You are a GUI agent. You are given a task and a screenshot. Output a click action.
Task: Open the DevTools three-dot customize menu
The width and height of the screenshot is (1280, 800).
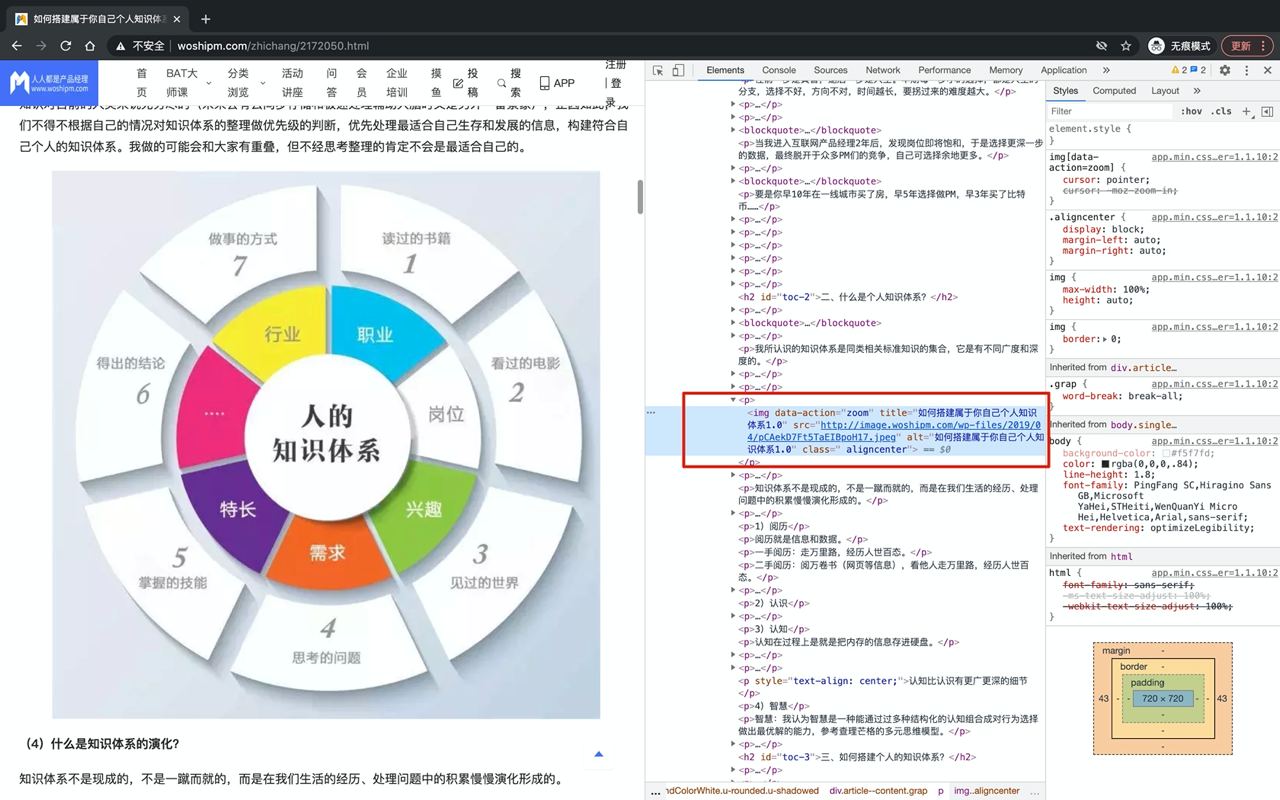pos(1246,70)
